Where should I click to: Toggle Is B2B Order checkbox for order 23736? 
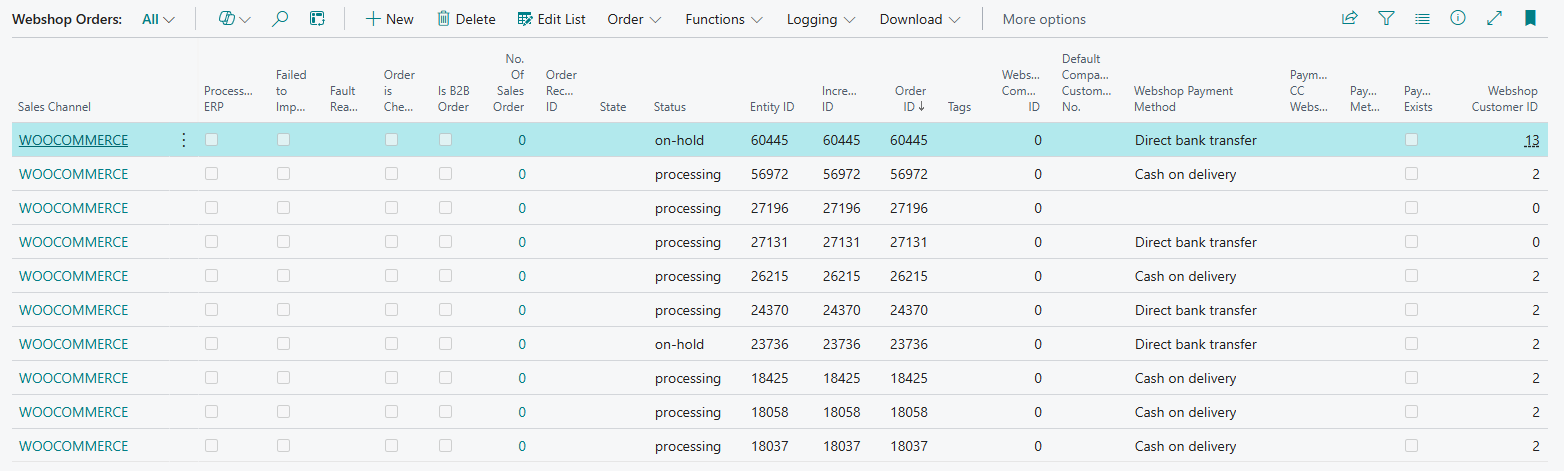pos(445,344)
